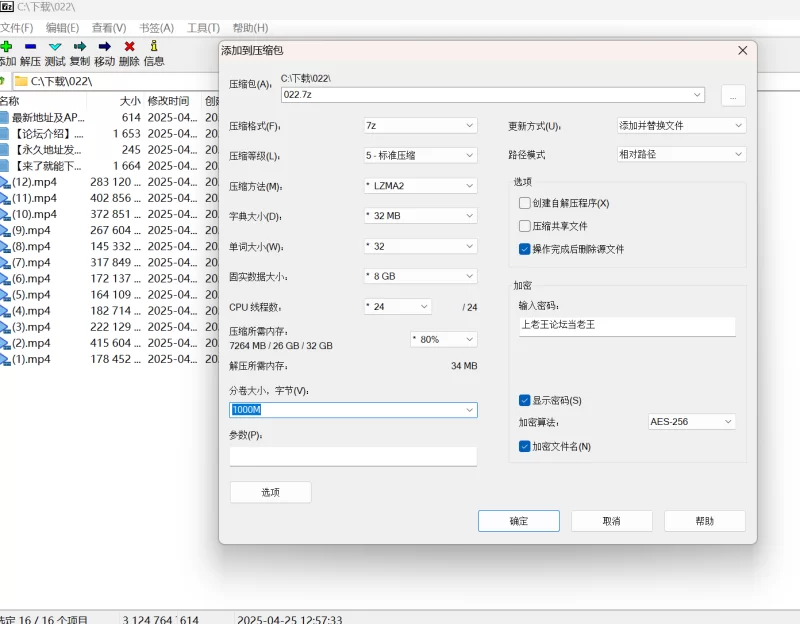Select the (12).mp4 file icon

5,182
